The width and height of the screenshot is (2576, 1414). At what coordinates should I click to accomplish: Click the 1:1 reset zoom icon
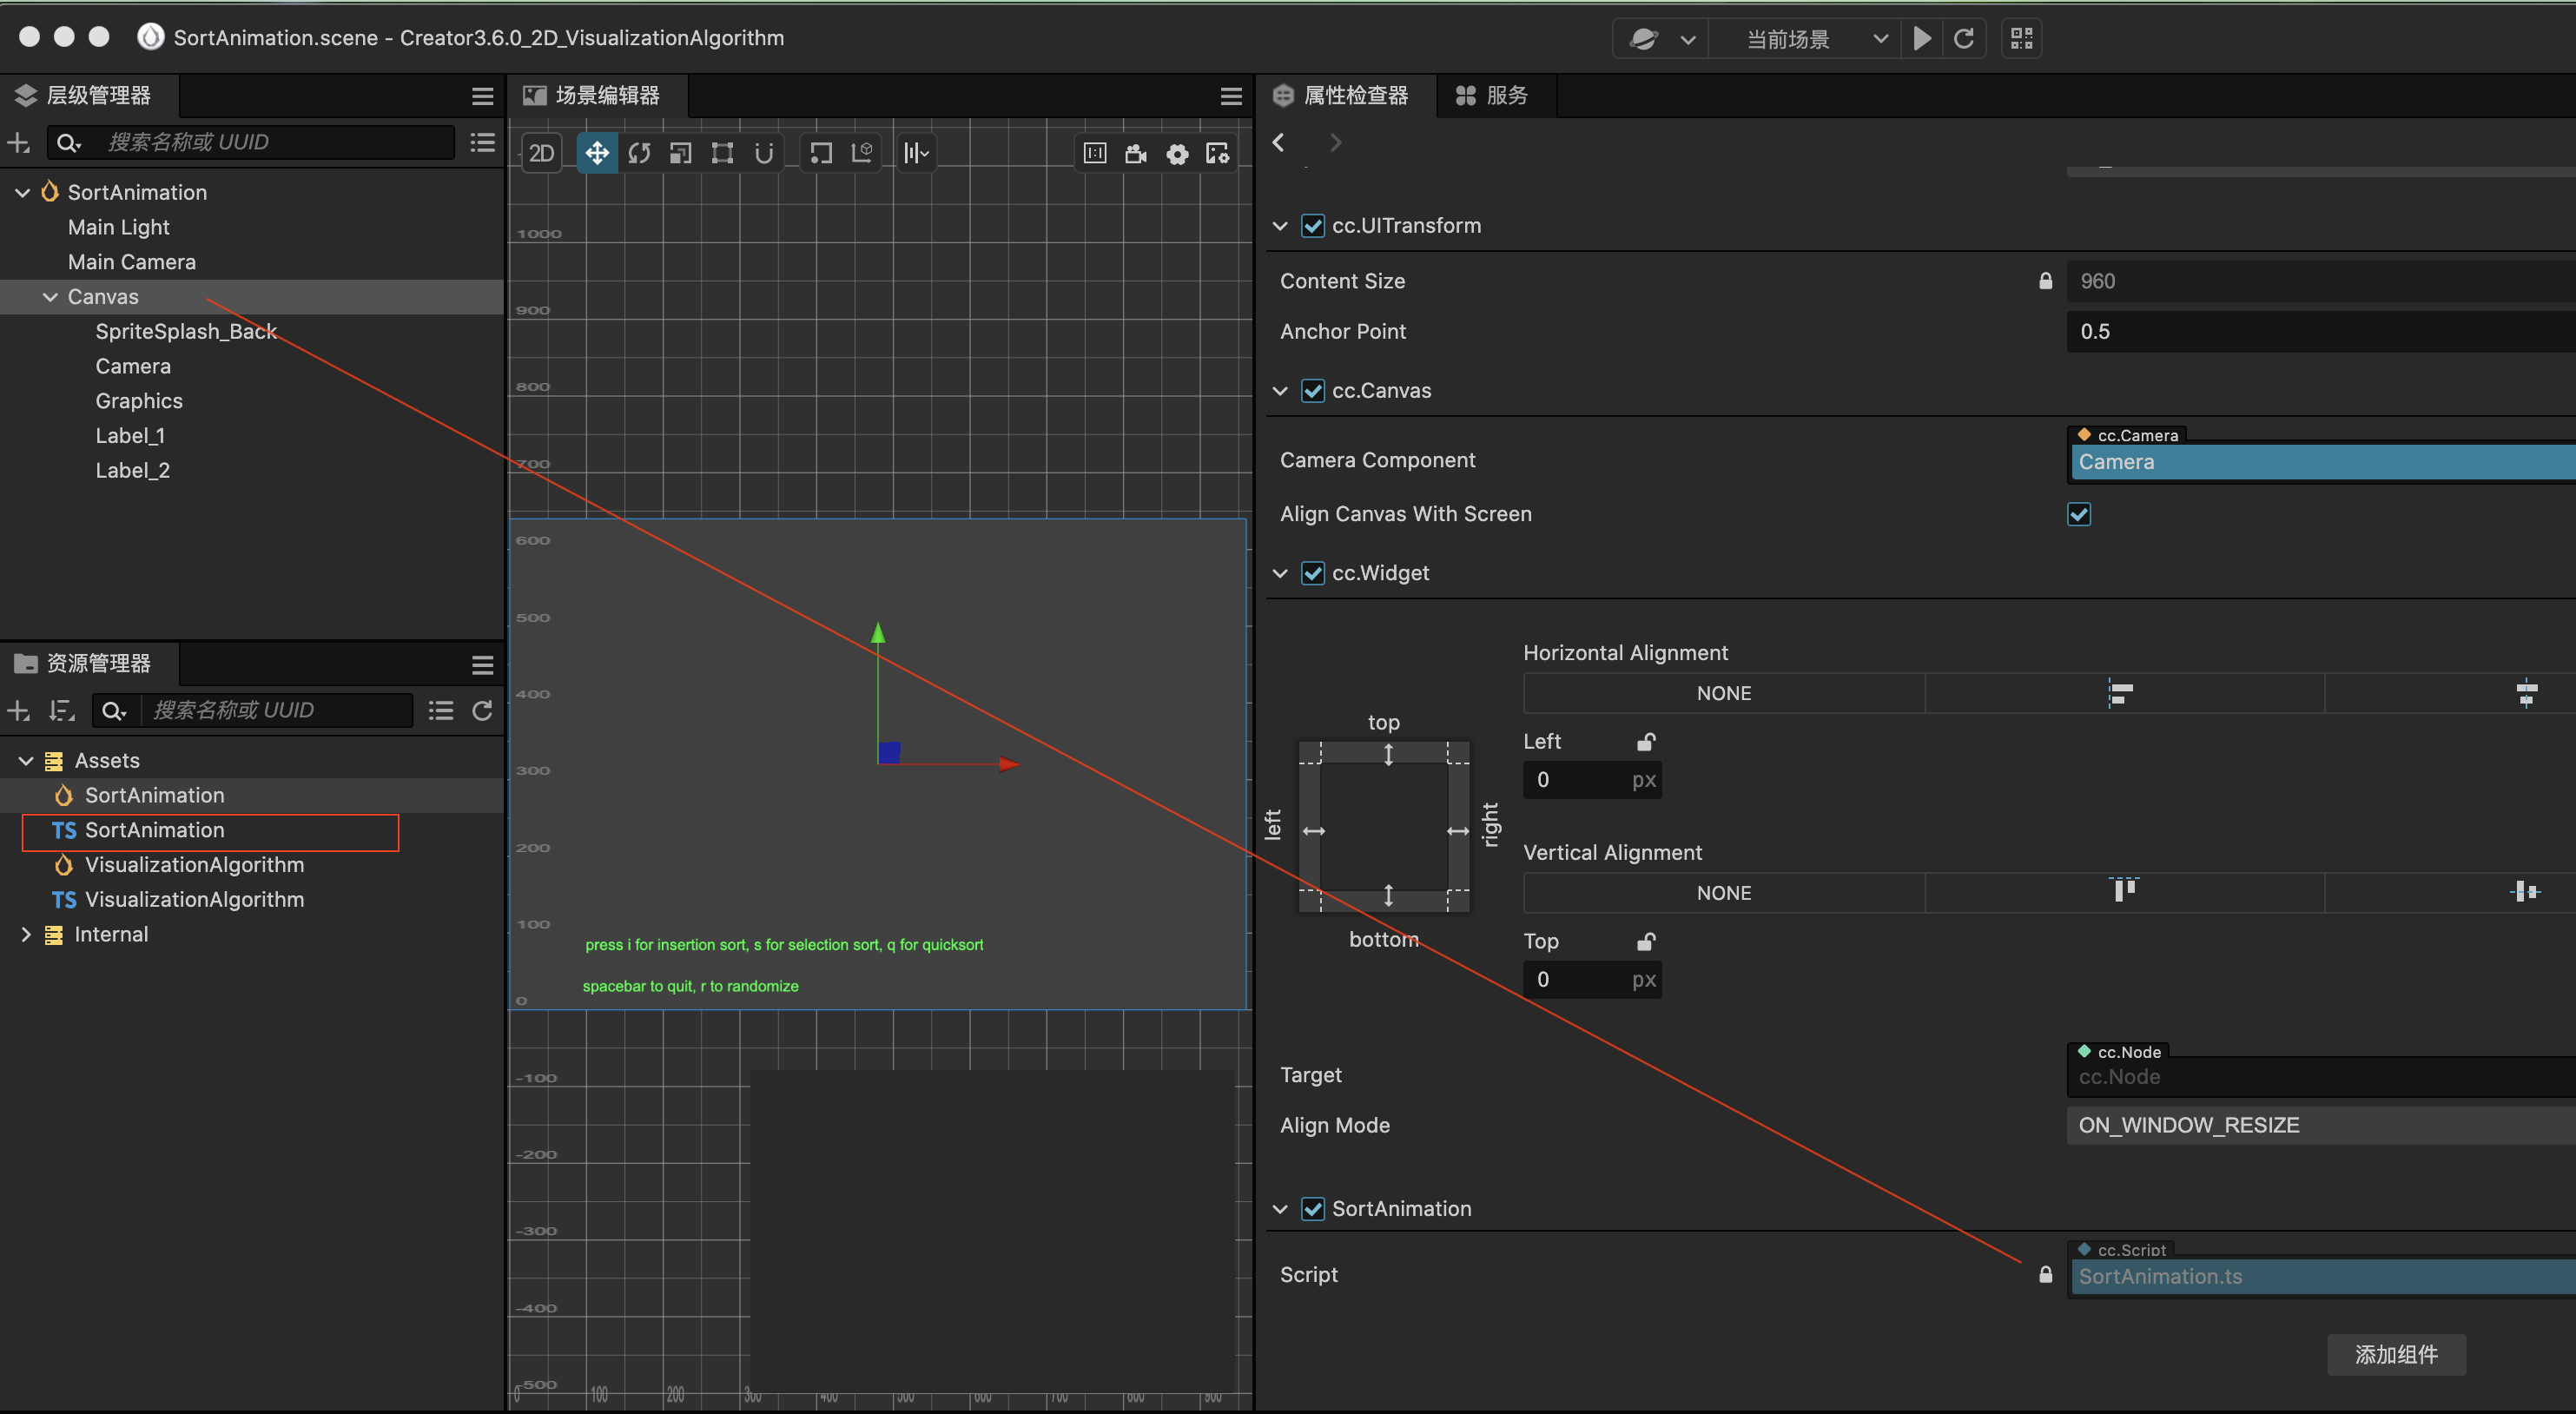coord(1095,153)
